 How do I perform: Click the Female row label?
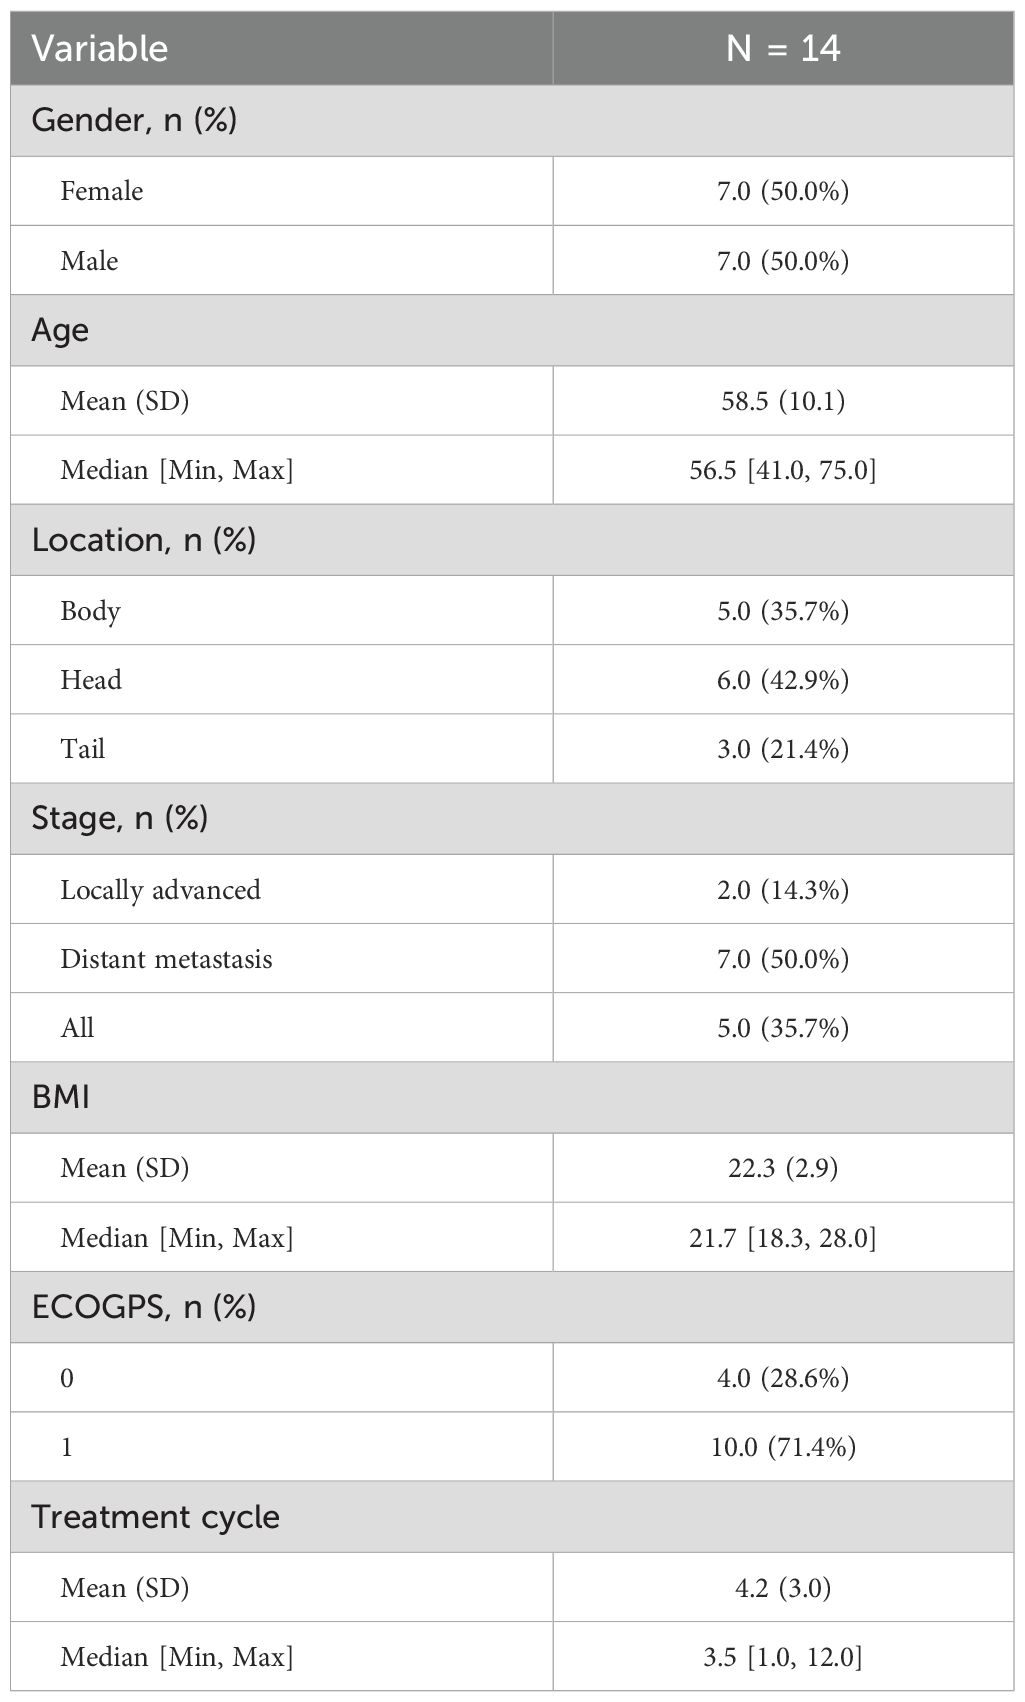pos(102,191)
